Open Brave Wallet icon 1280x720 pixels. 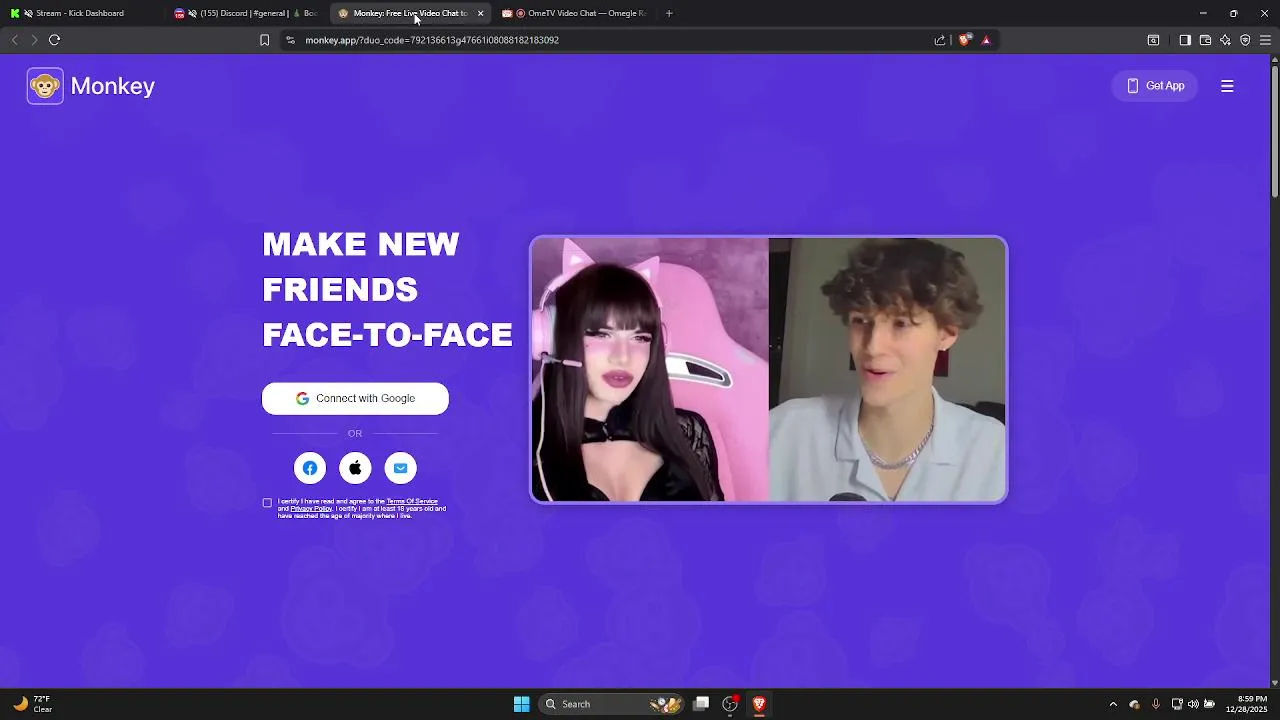point(1205,40)
